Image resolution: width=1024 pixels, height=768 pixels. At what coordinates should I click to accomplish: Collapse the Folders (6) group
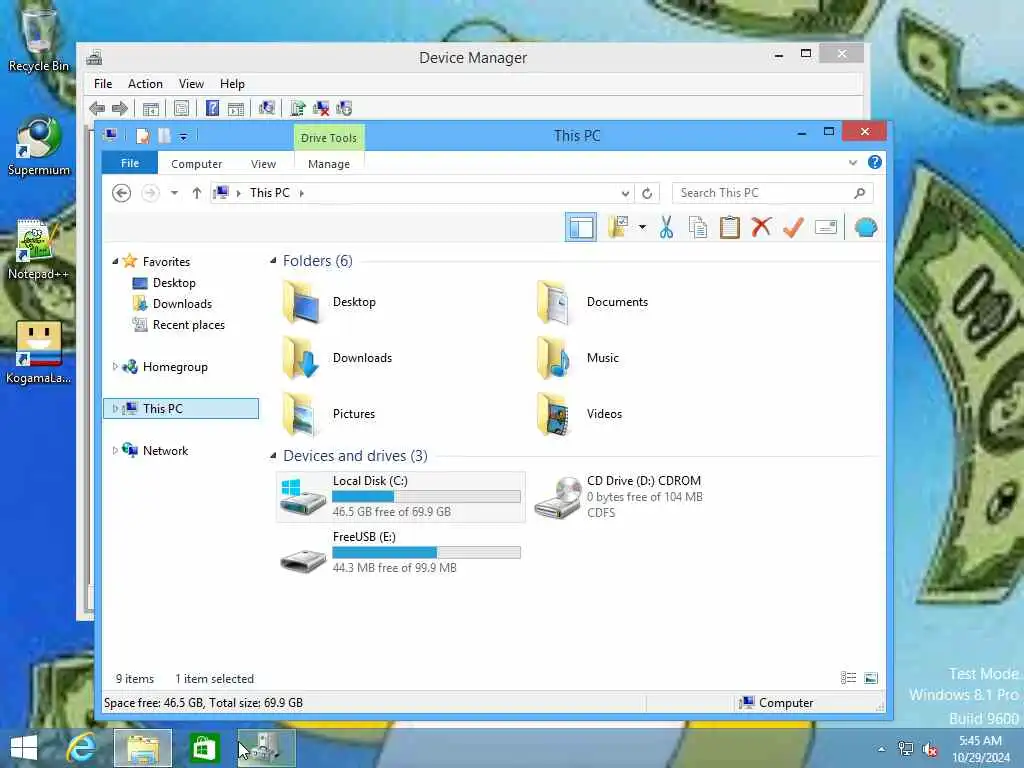(273, 261)
